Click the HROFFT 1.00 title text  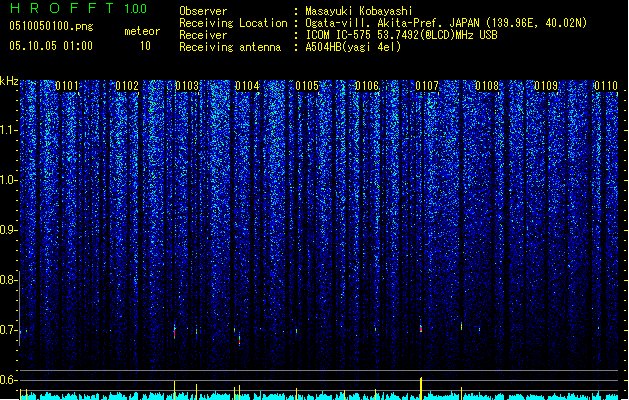(78, 8)
